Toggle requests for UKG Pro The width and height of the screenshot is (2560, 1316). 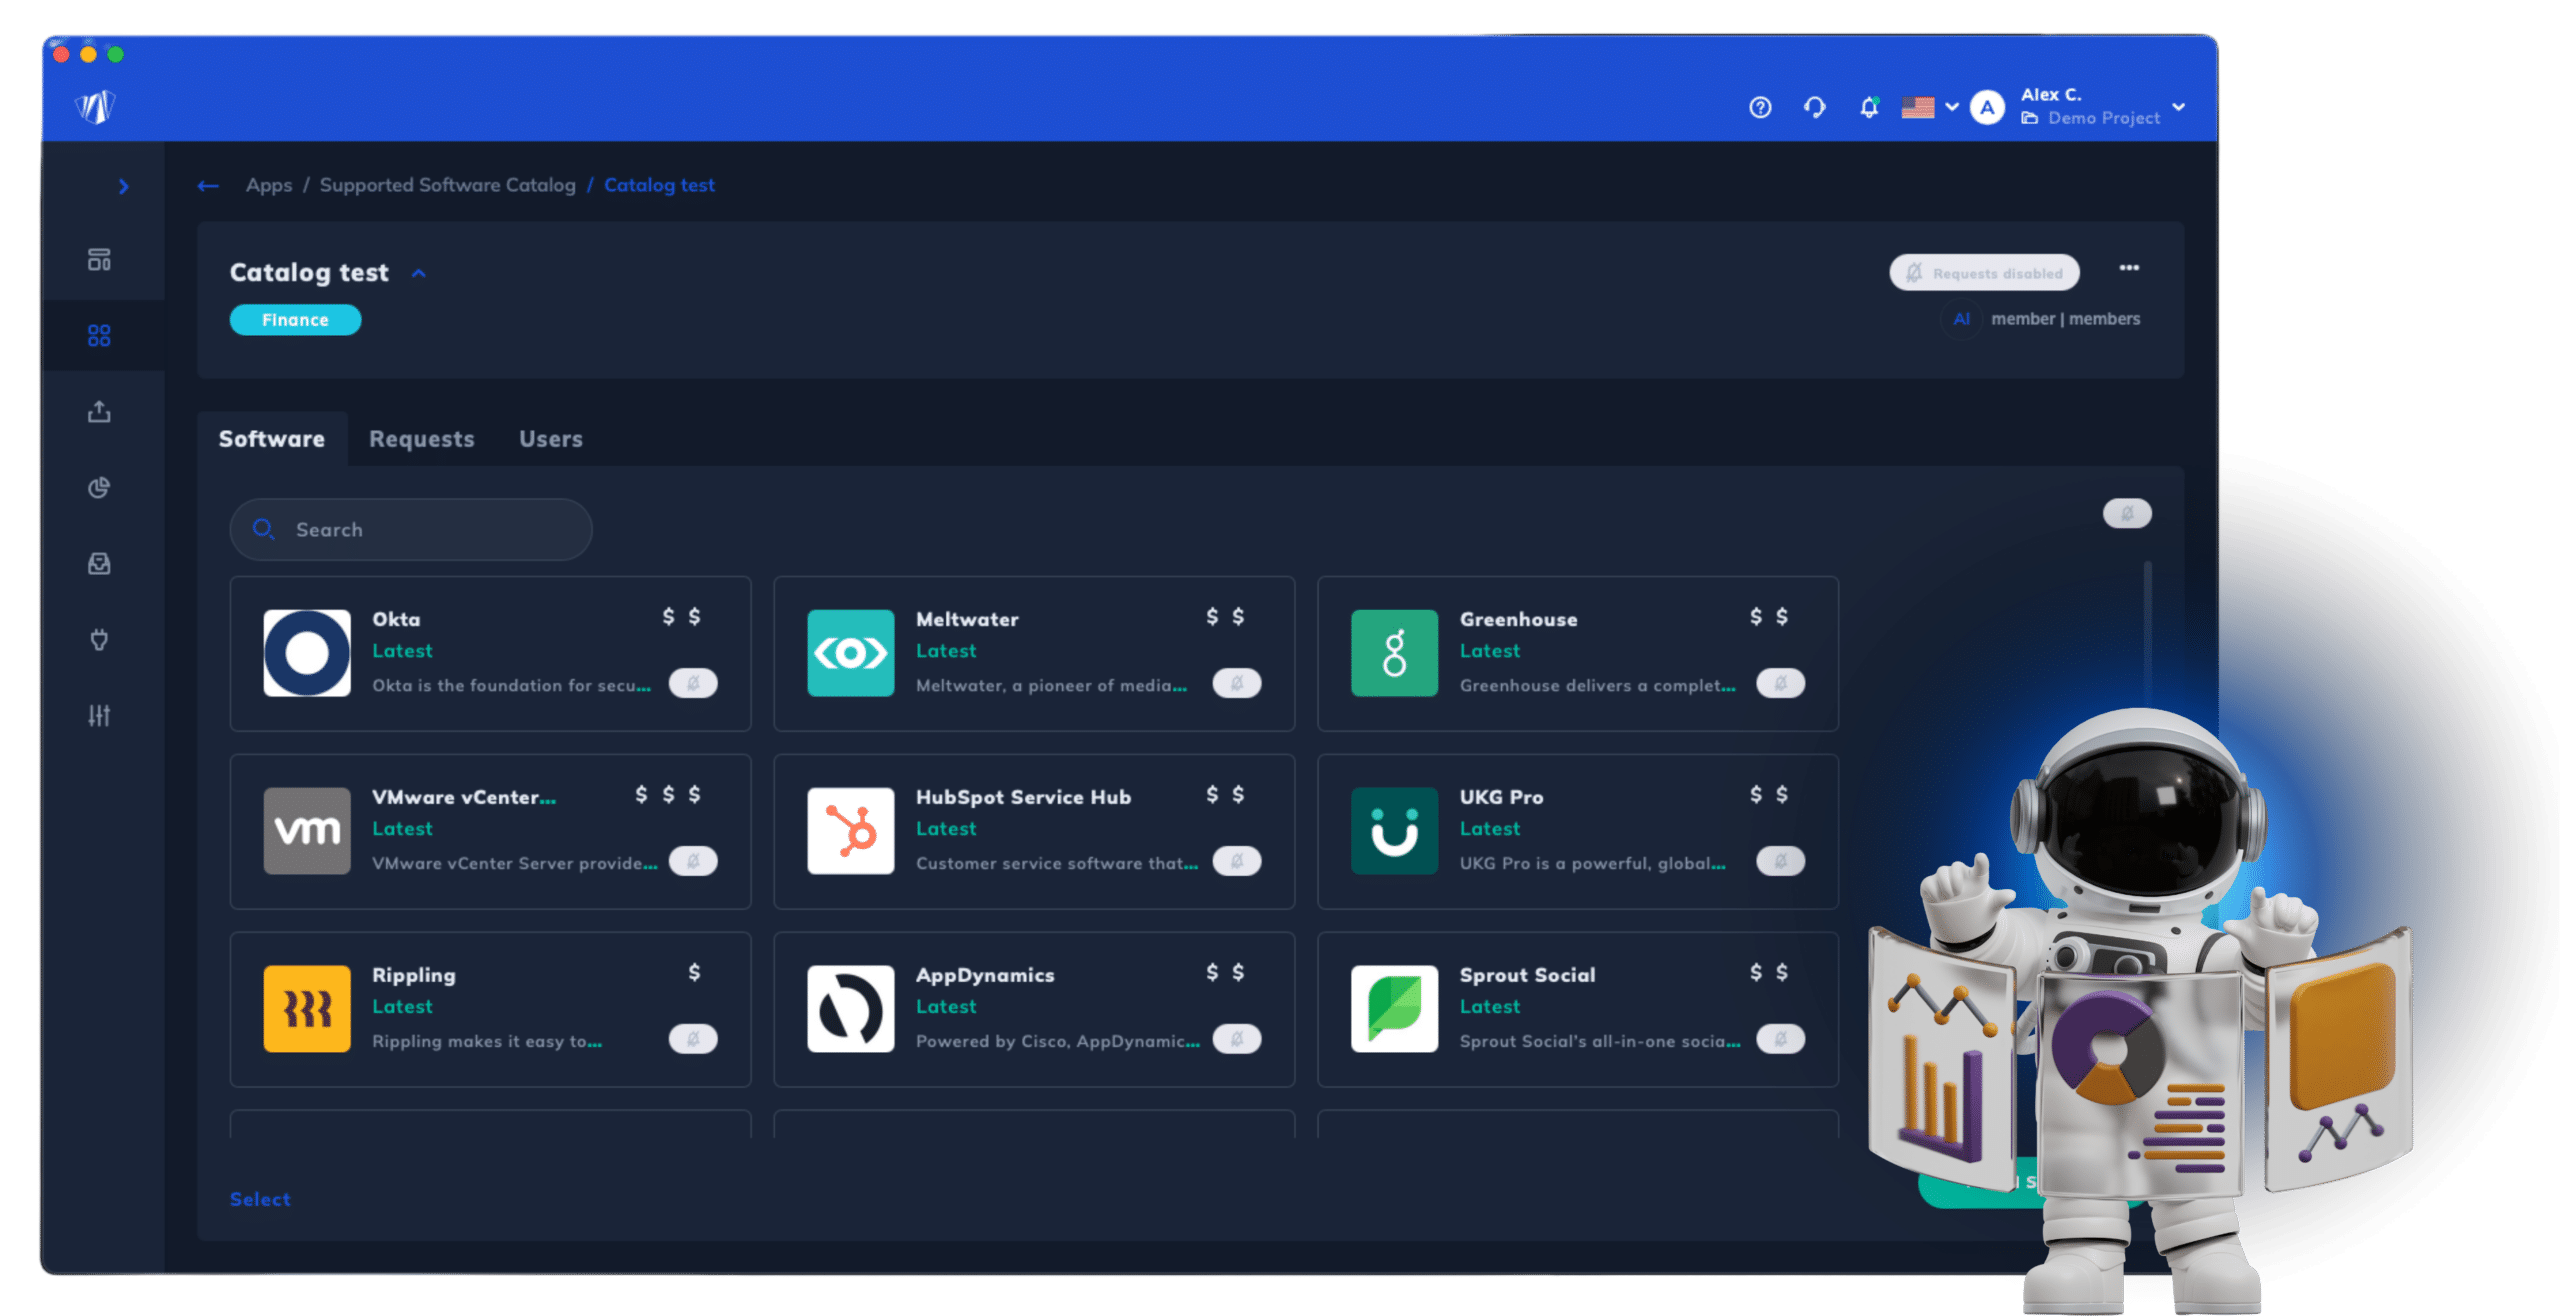[x=1781, y=861]
